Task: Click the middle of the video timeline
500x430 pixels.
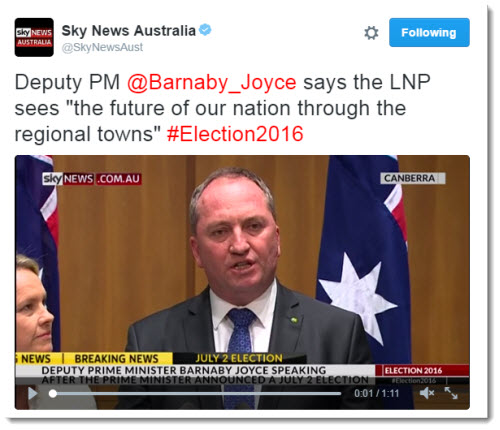Action: [x=197, y=394]
